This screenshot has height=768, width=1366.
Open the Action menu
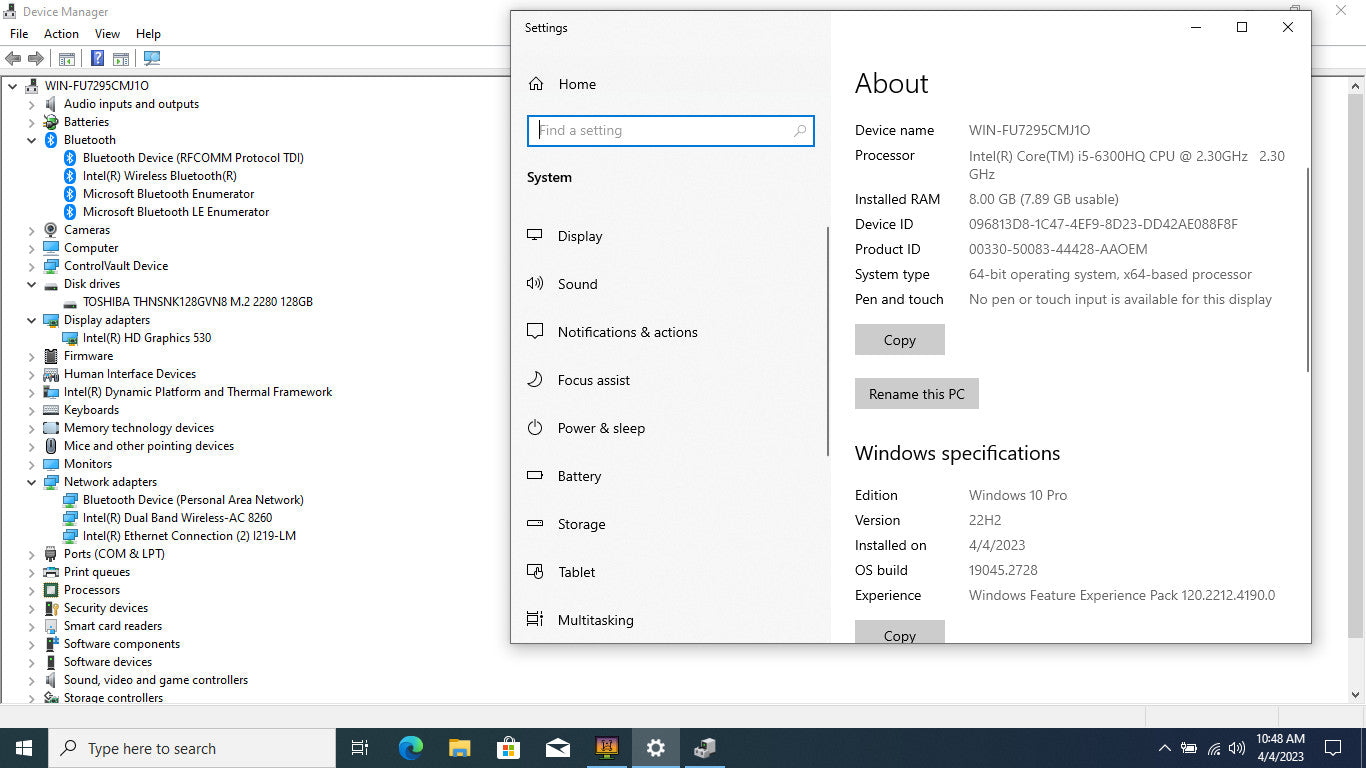tap(61, 34)
